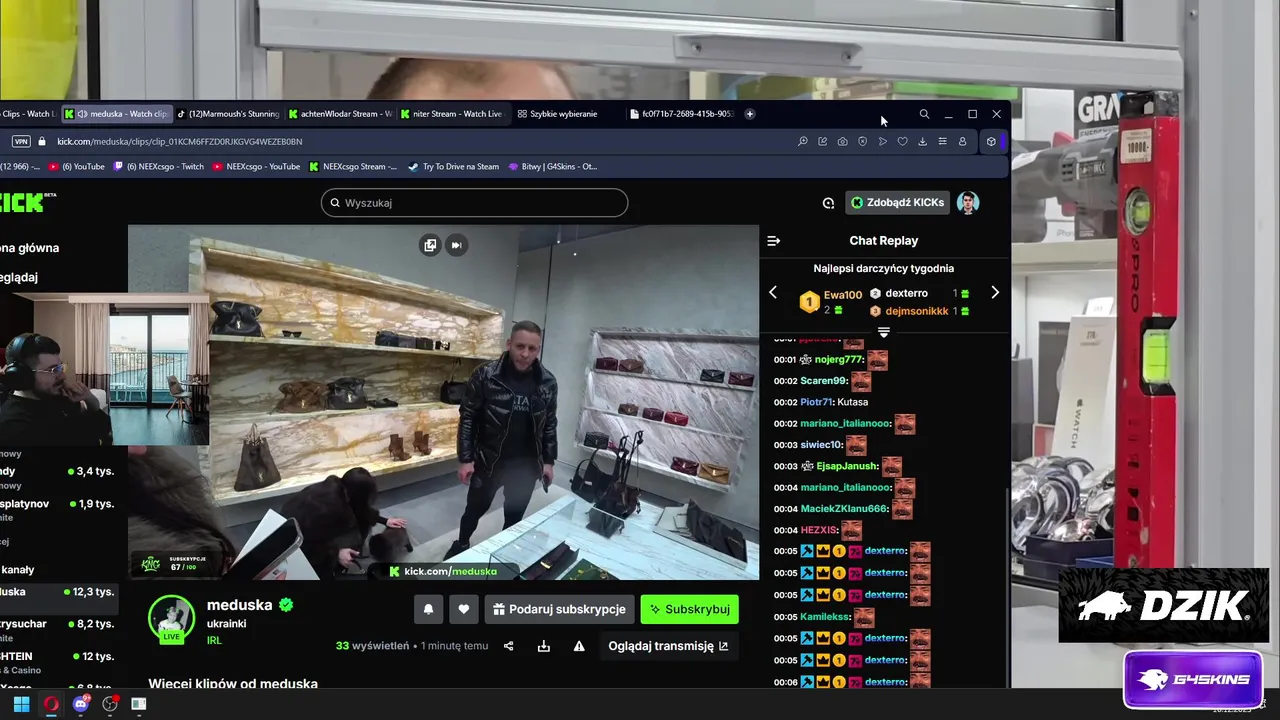1280x720 pixels.
Task: Open the browser tab search magnifier icon
Action: 924,114
